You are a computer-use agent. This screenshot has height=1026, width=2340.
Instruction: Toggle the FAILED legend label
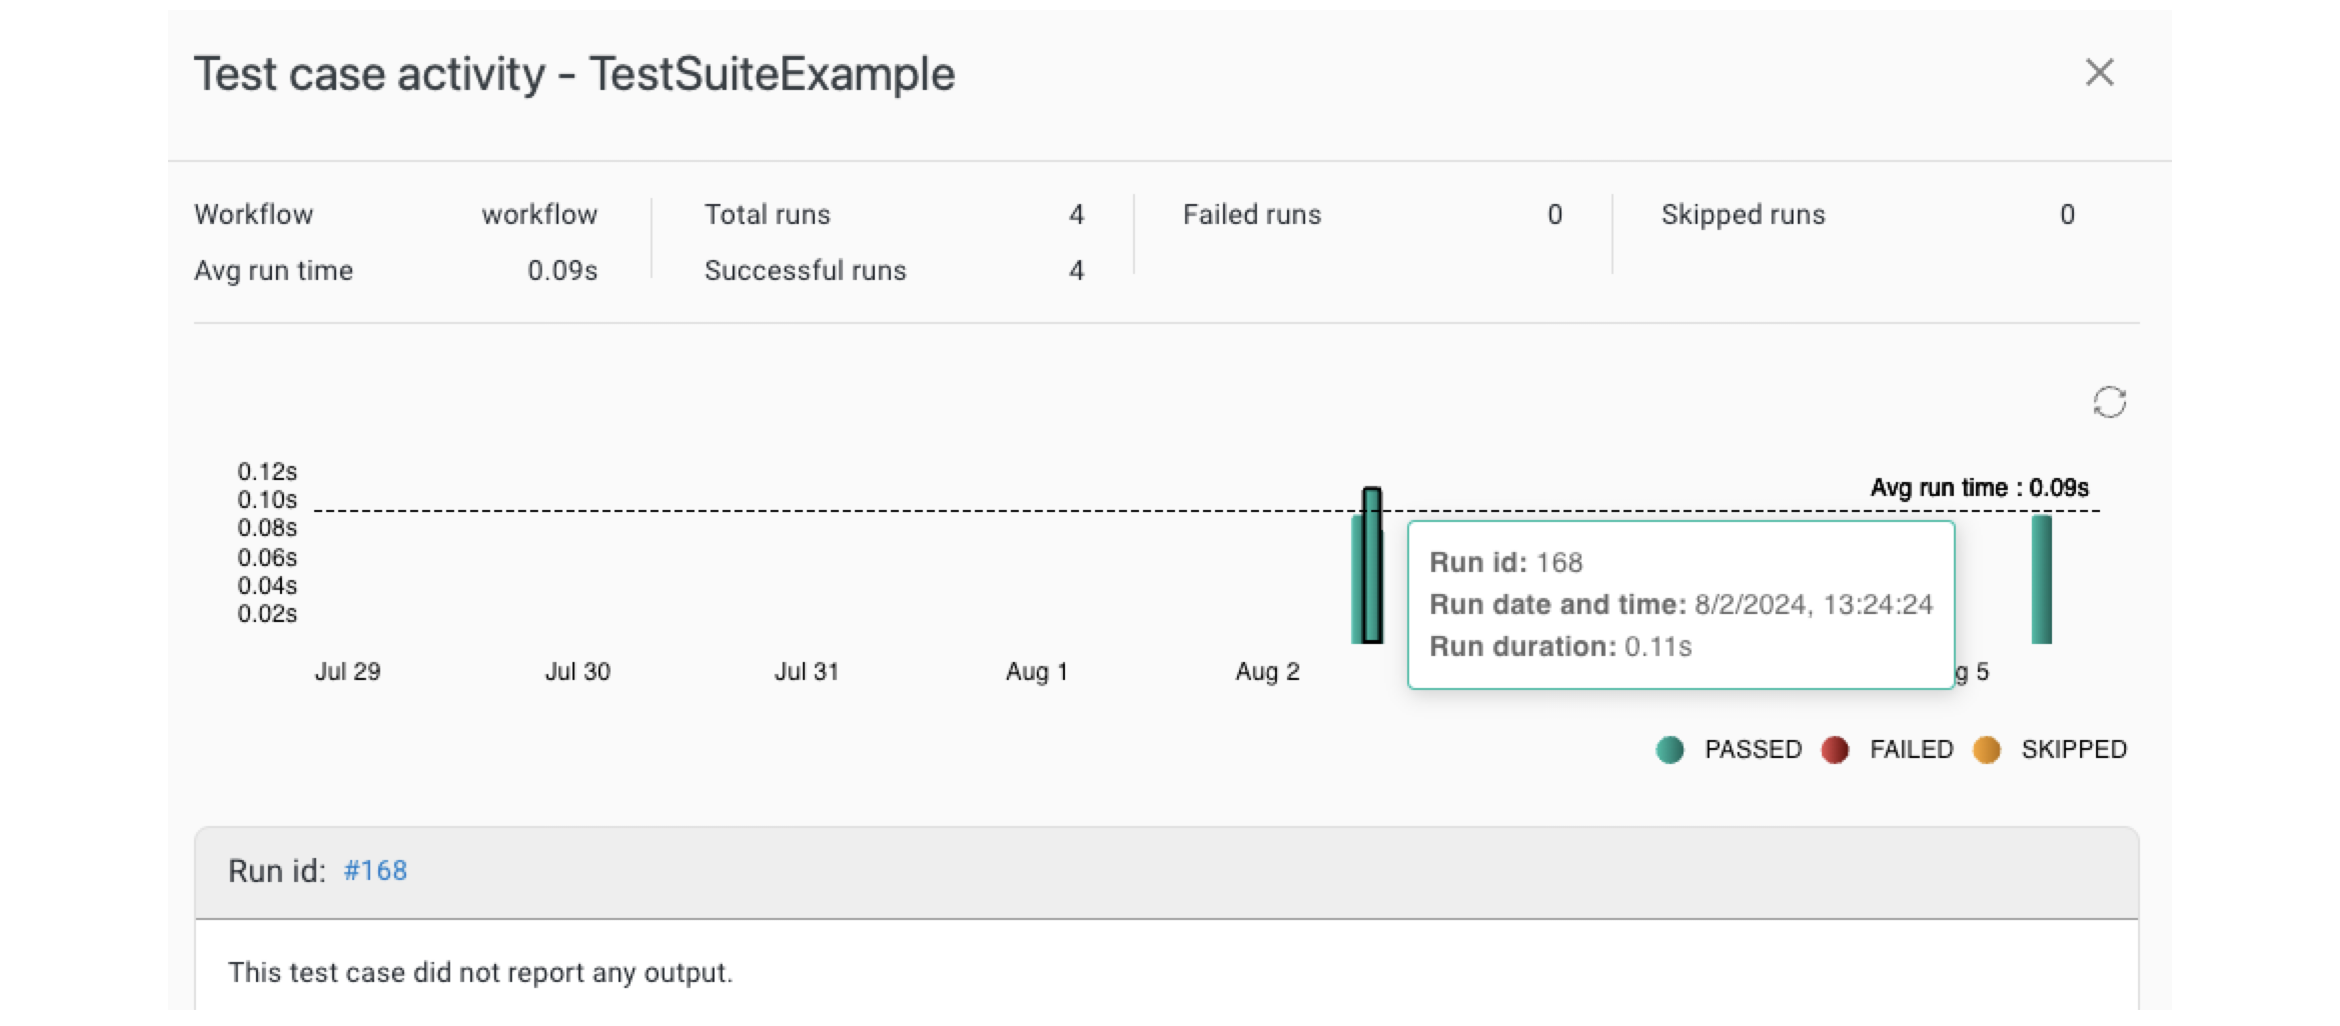(x=1910, y=749)
